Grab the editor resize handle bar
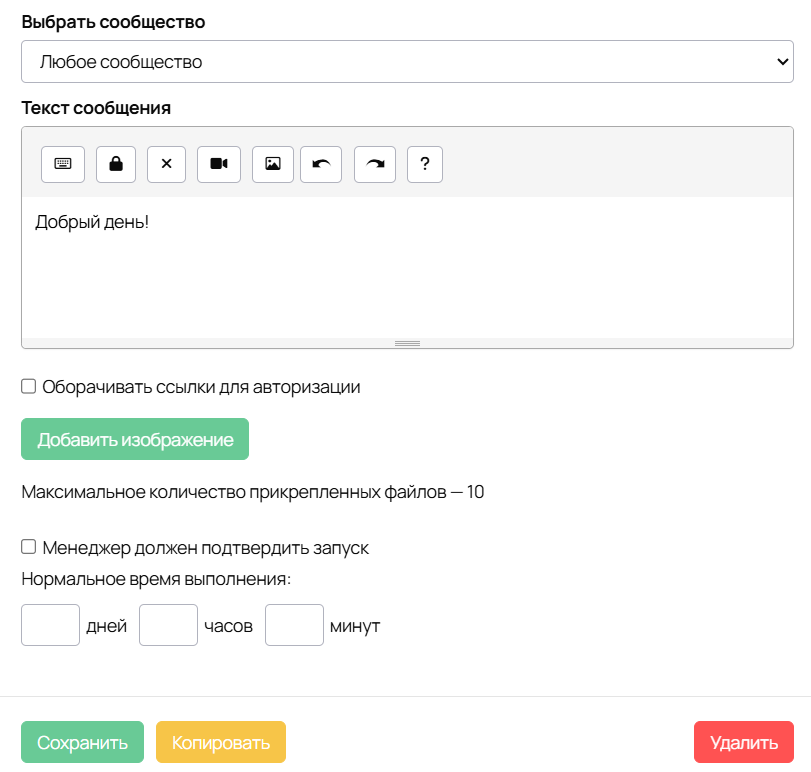The width and height of the screenshot is (811, 772). coord(407,343)
